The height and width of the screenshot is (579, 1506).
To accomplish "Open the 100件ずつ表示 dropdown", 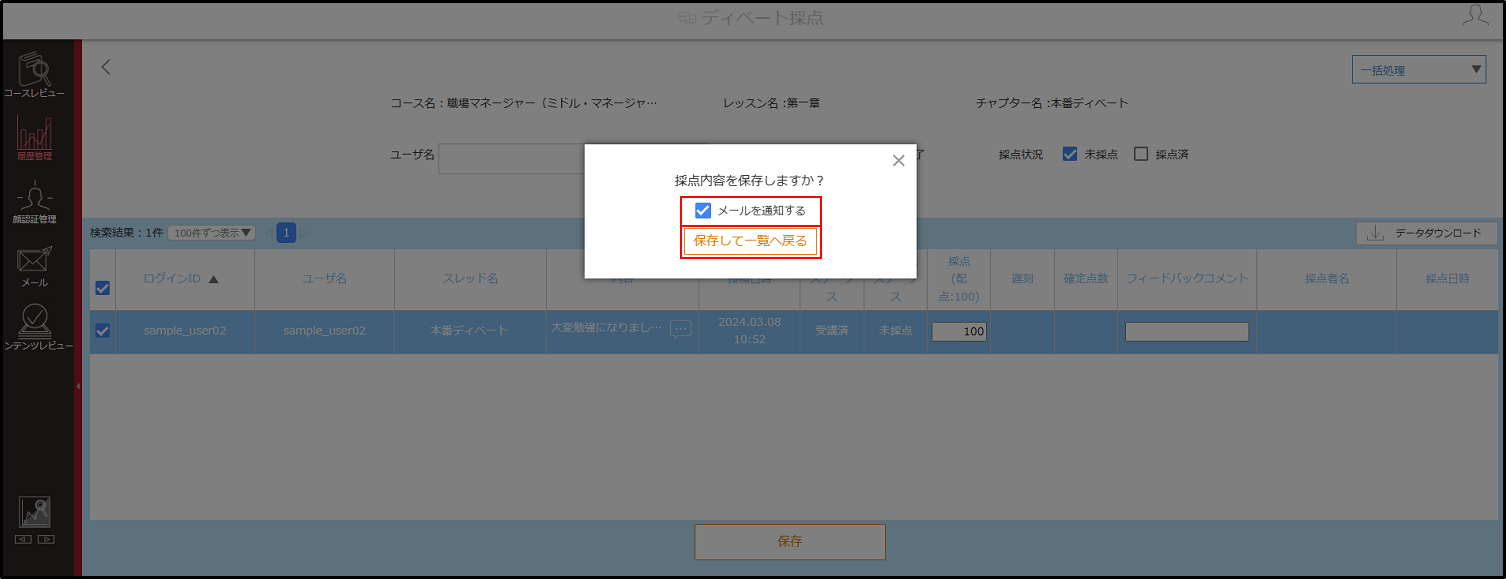I will pyautogui.click(x=211, y=232).
